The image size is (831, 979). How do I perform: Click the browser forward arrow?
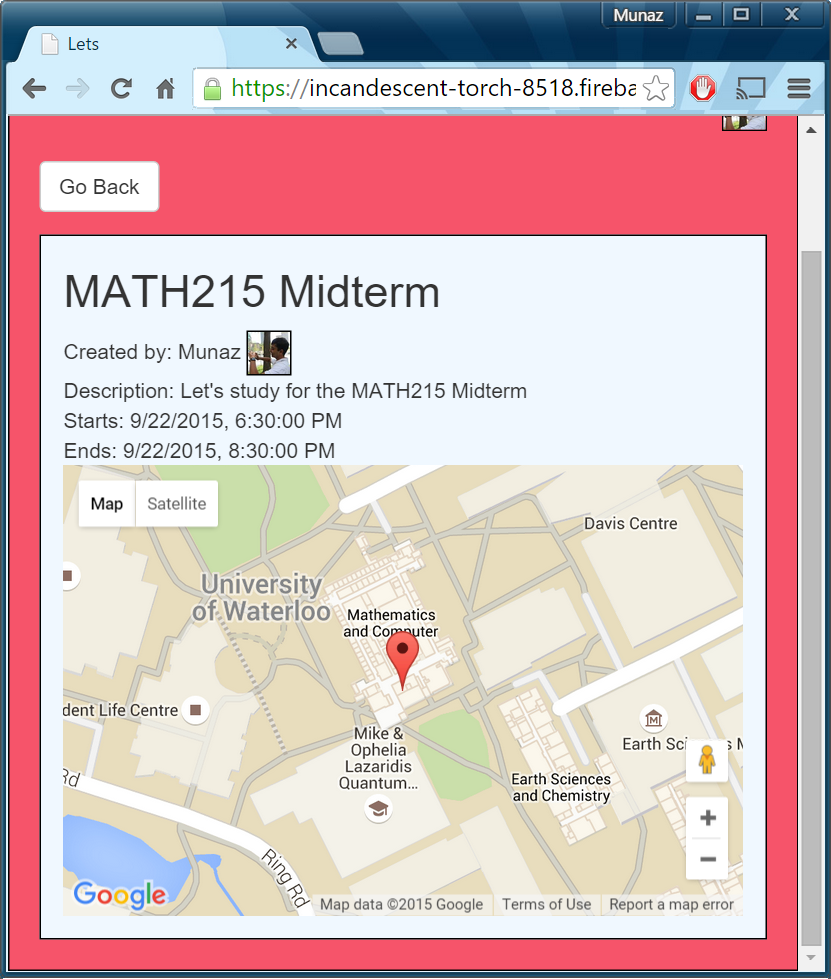tap(77, 89)
